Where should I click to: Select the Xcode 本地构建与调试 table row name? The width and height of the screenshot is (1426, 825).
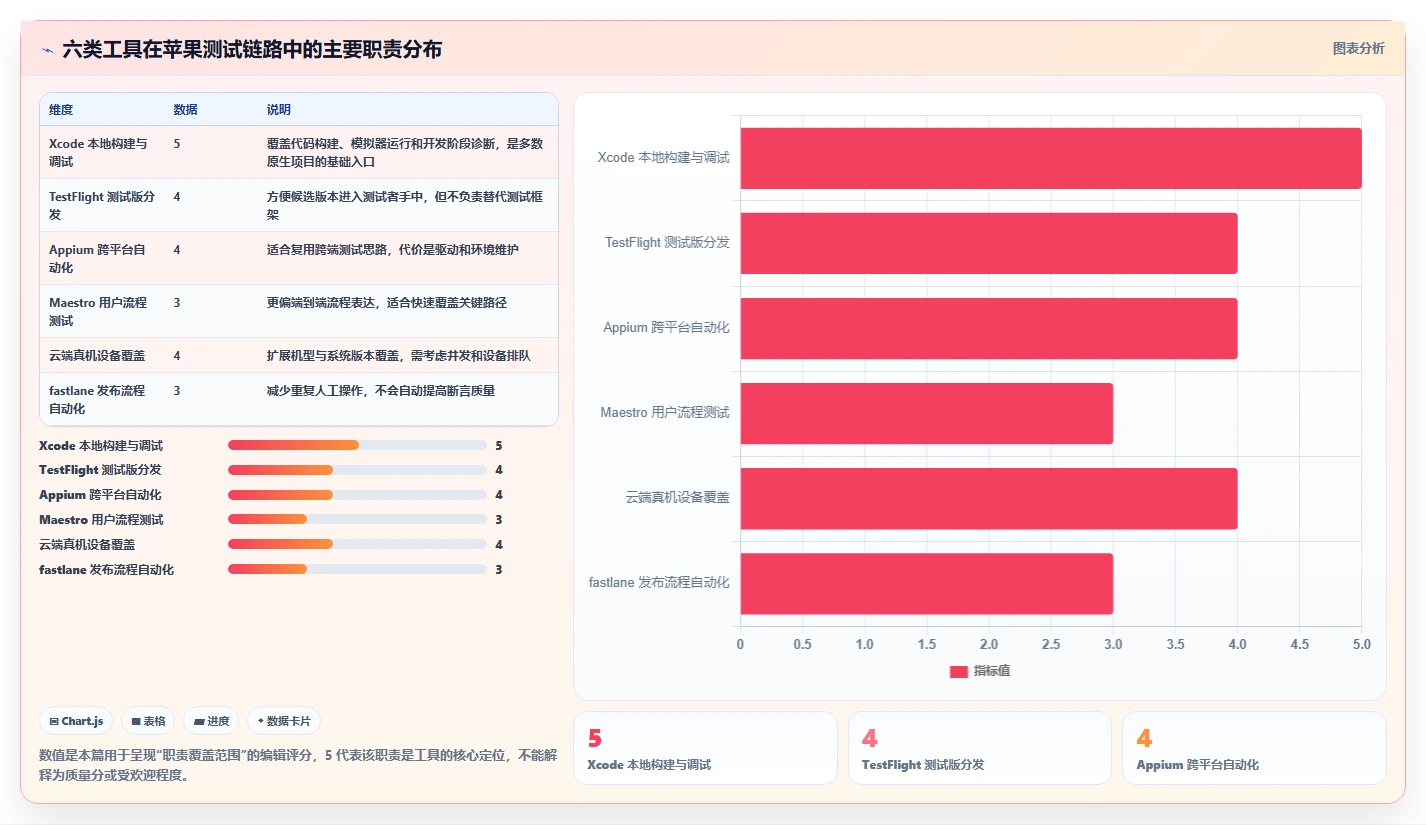pos(98,152)
